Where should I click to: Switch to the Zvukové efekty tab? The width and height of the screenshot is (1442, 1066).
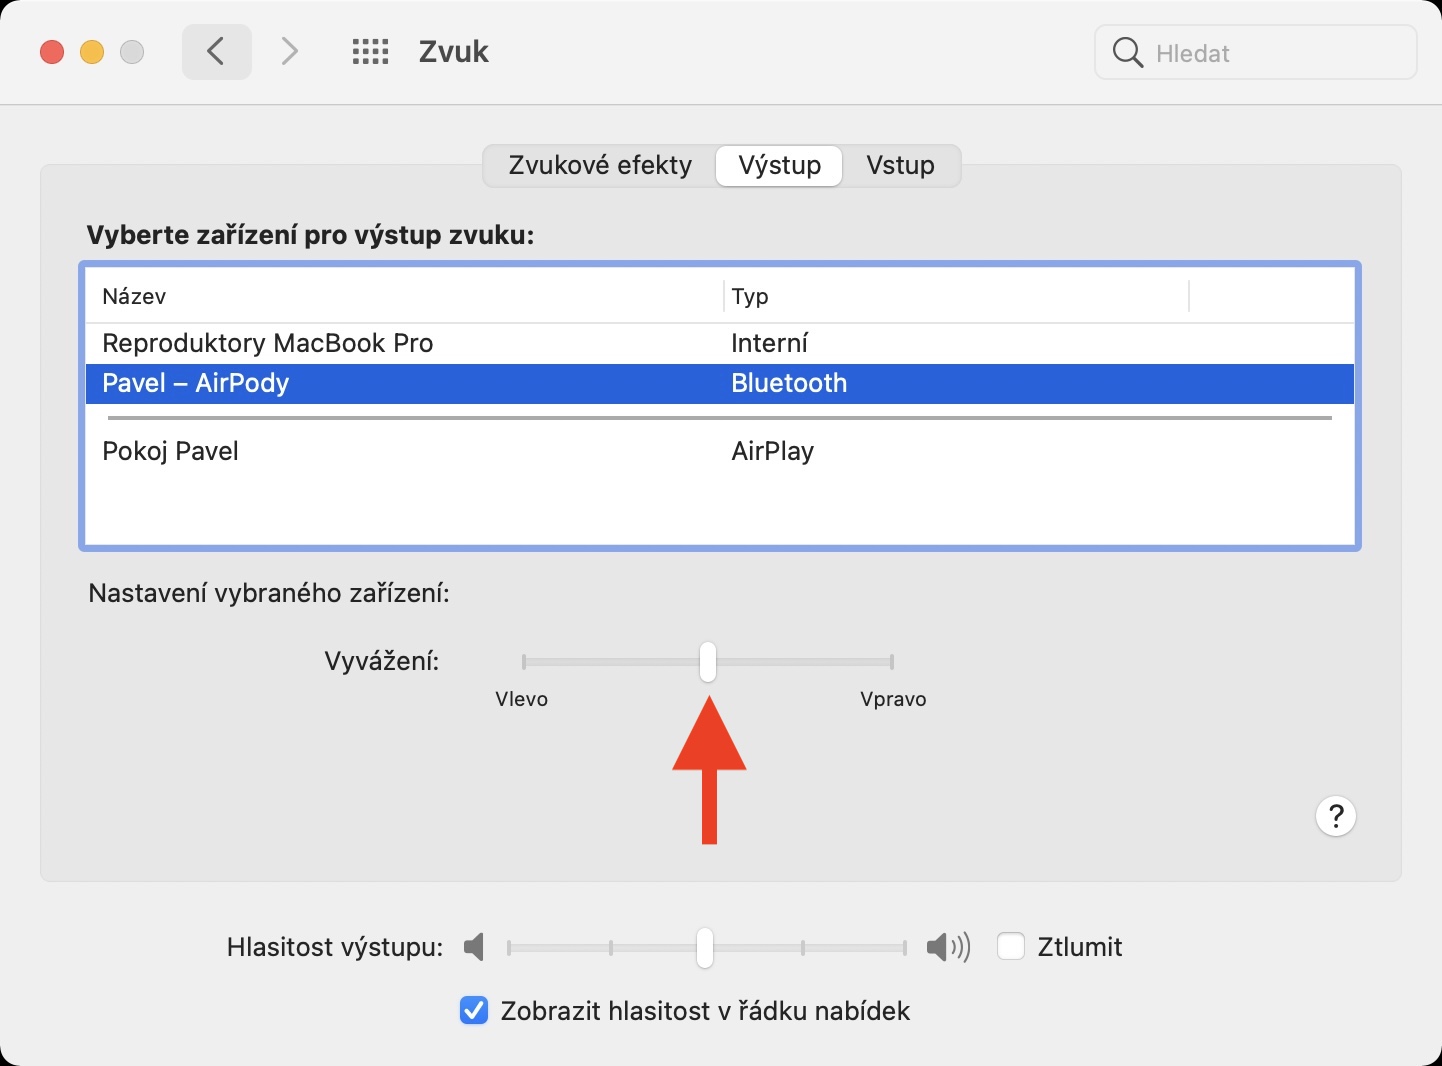pos(600,165)
